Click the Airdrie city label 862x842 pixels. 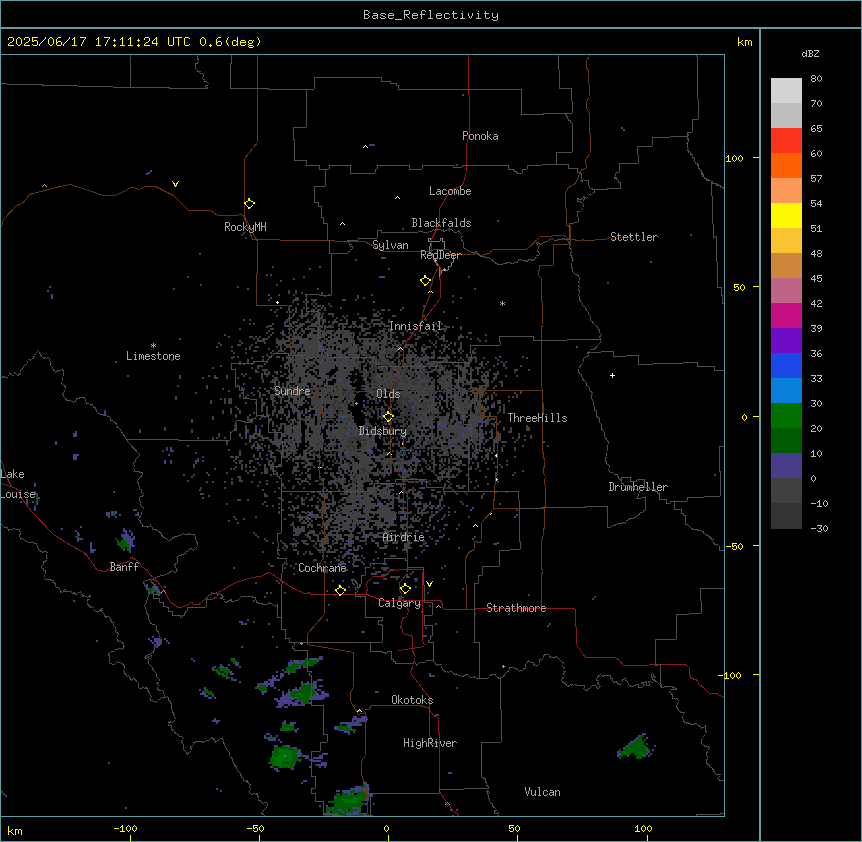[x=404, y=537]
